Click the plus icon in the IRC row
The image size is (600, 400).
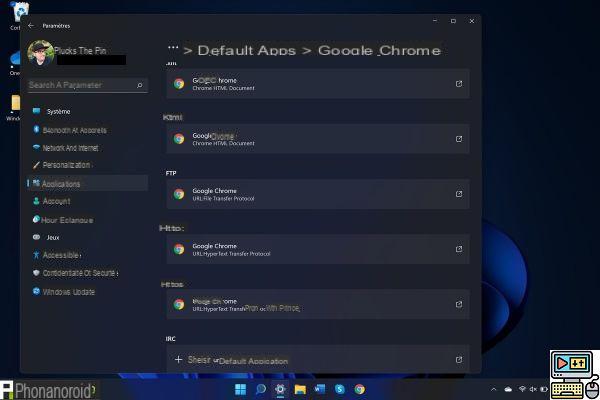[178, 359]
